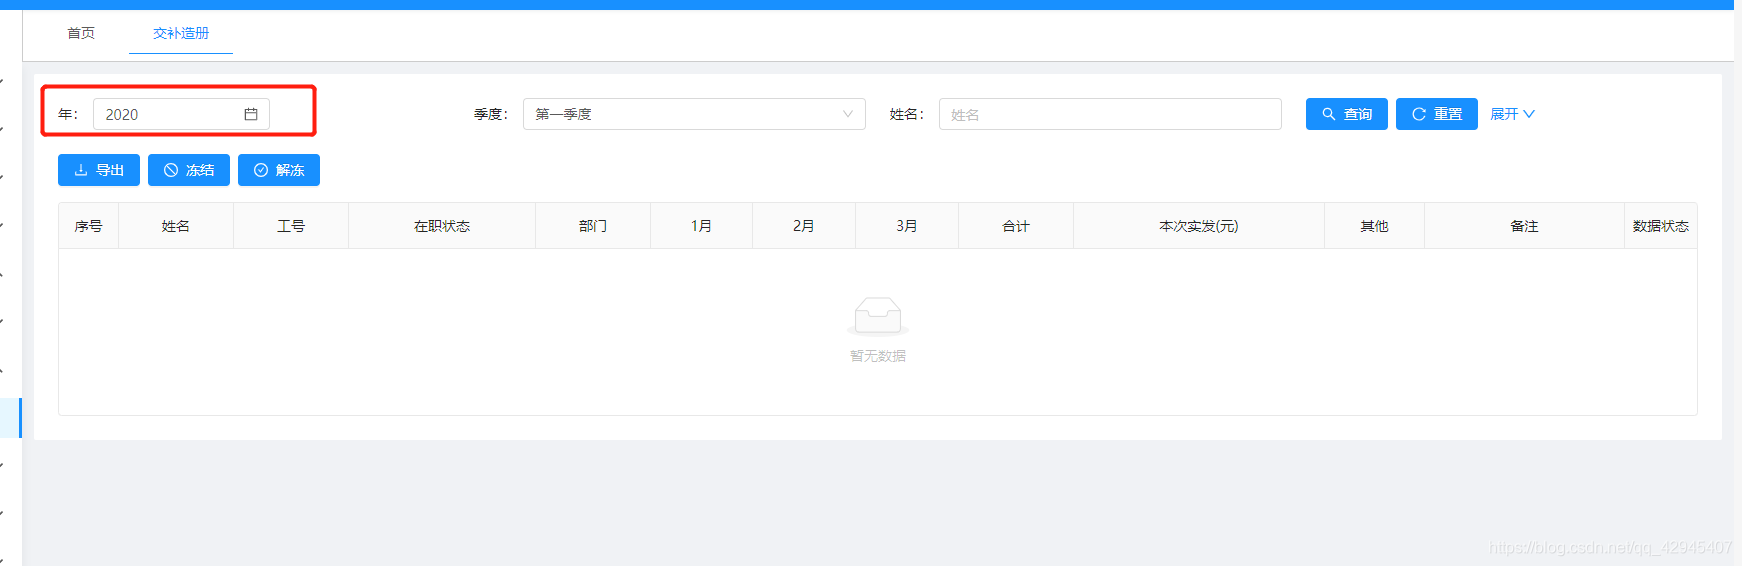Click the 重置 reset button

pos(1436,114)
